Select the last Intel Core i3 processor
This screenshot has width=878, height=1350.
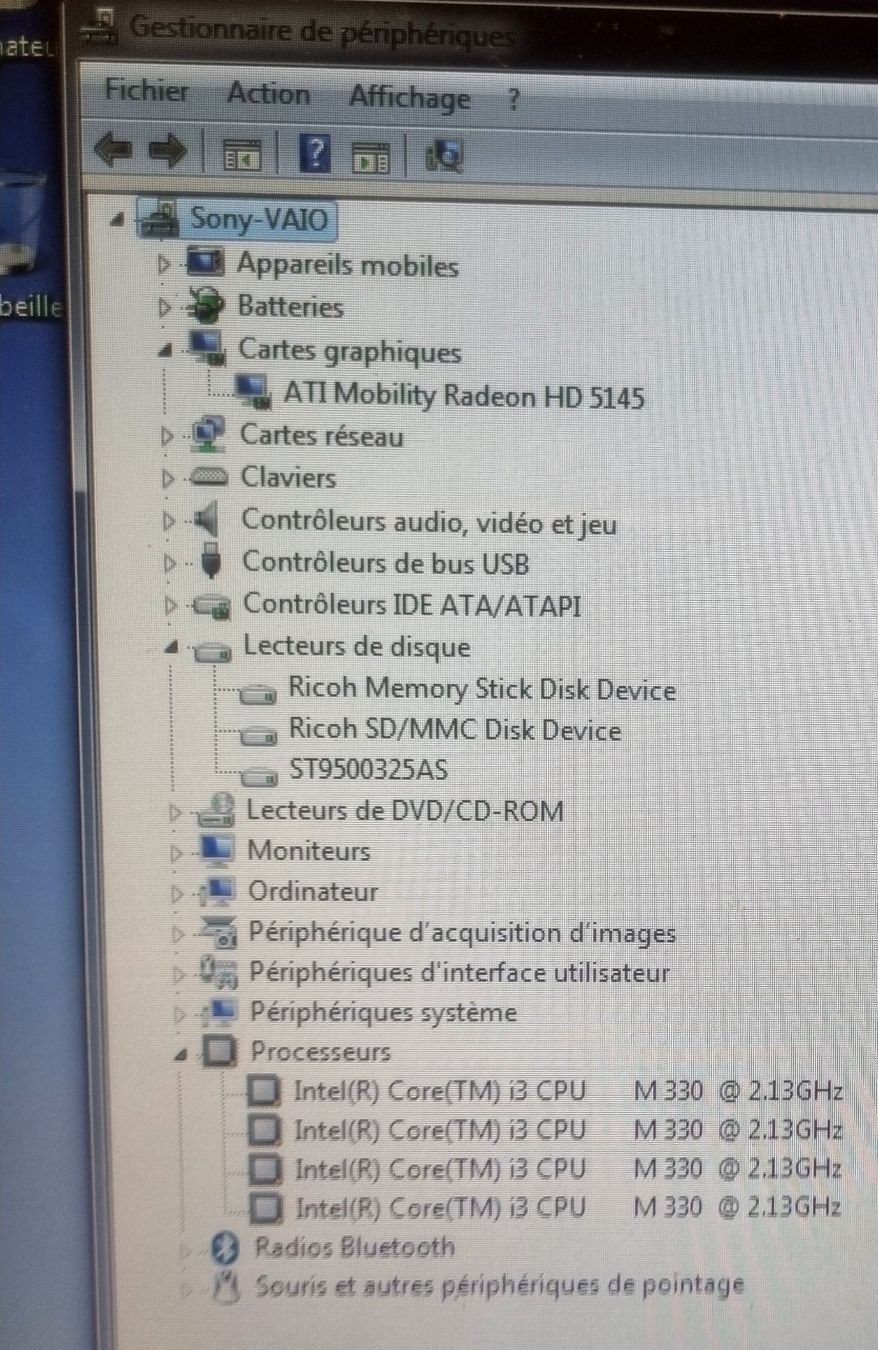click(x=568, y=1207)
